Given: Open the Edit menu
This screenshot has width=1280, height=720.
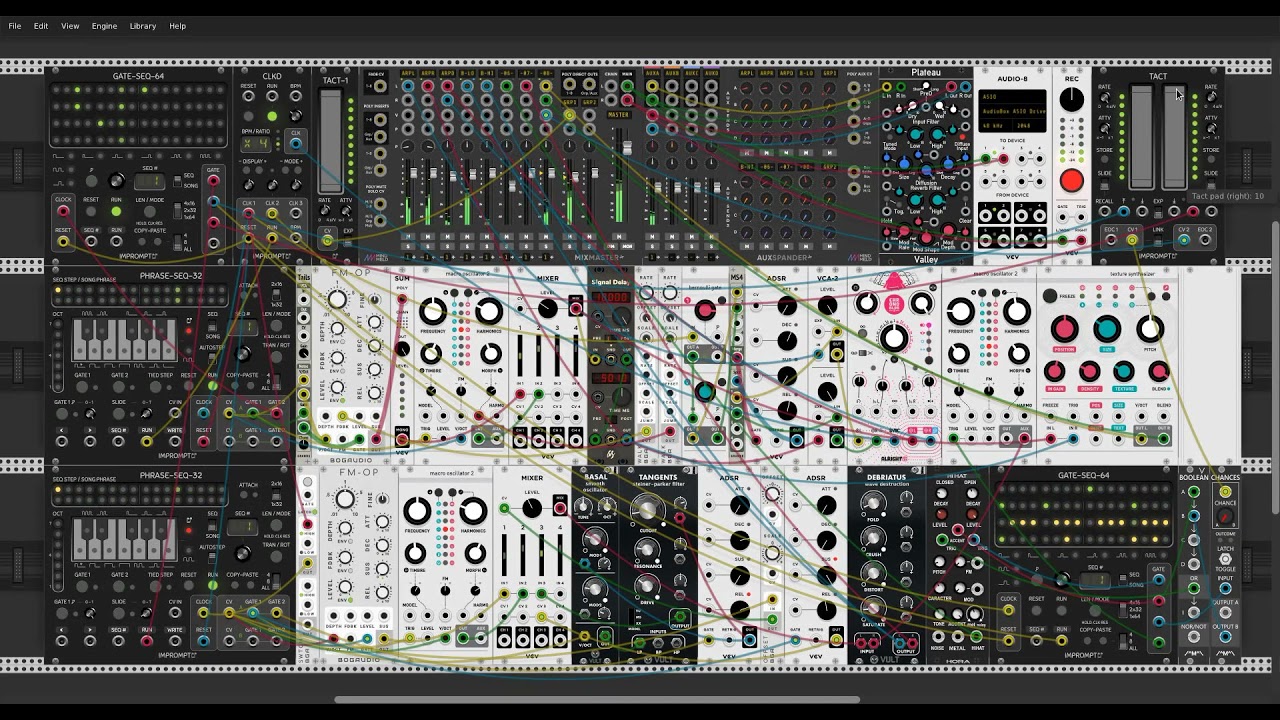Looking at the screenshot, I should (41, 26).
